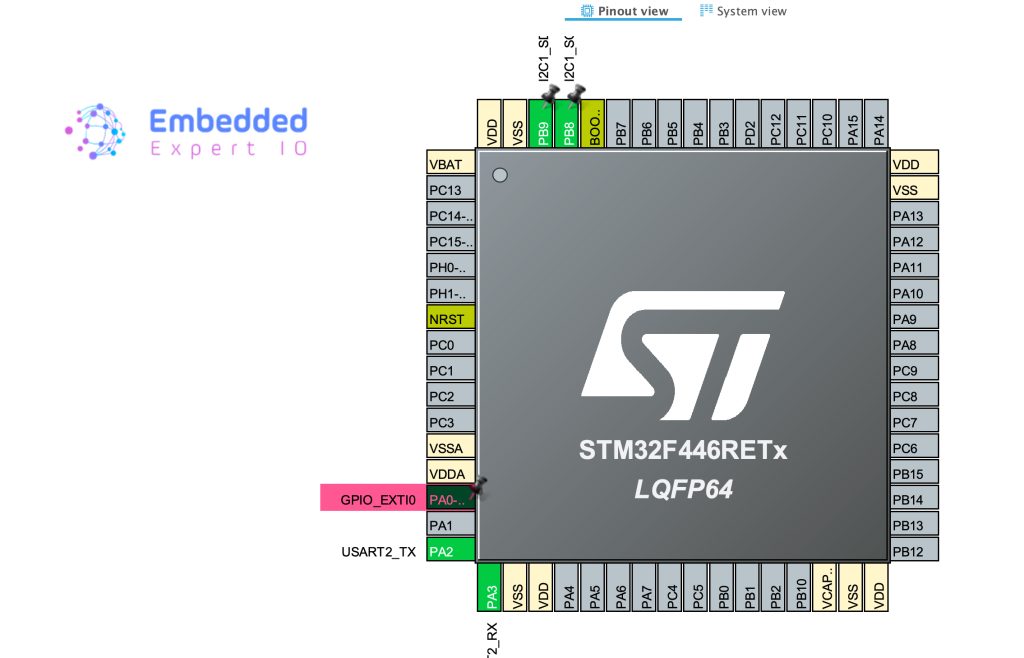Click the ST logo on the chip
Viewport: 1024px width, 658px height.
coord(682,359)
